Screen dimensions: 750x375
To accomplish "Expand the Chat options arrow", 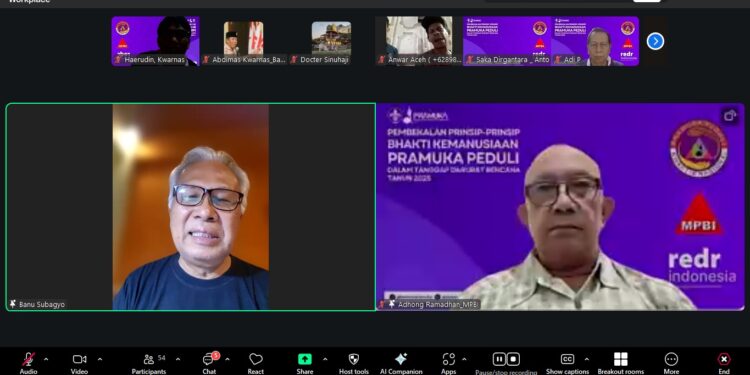I will pos(227,359).
